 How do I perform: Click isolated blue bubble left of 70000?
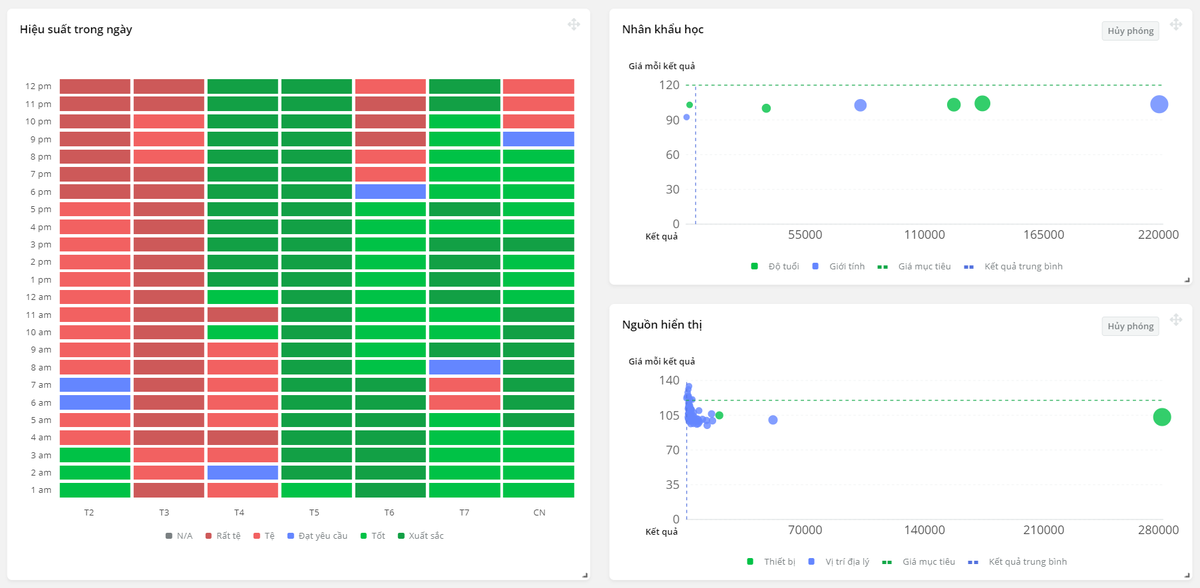773,420
